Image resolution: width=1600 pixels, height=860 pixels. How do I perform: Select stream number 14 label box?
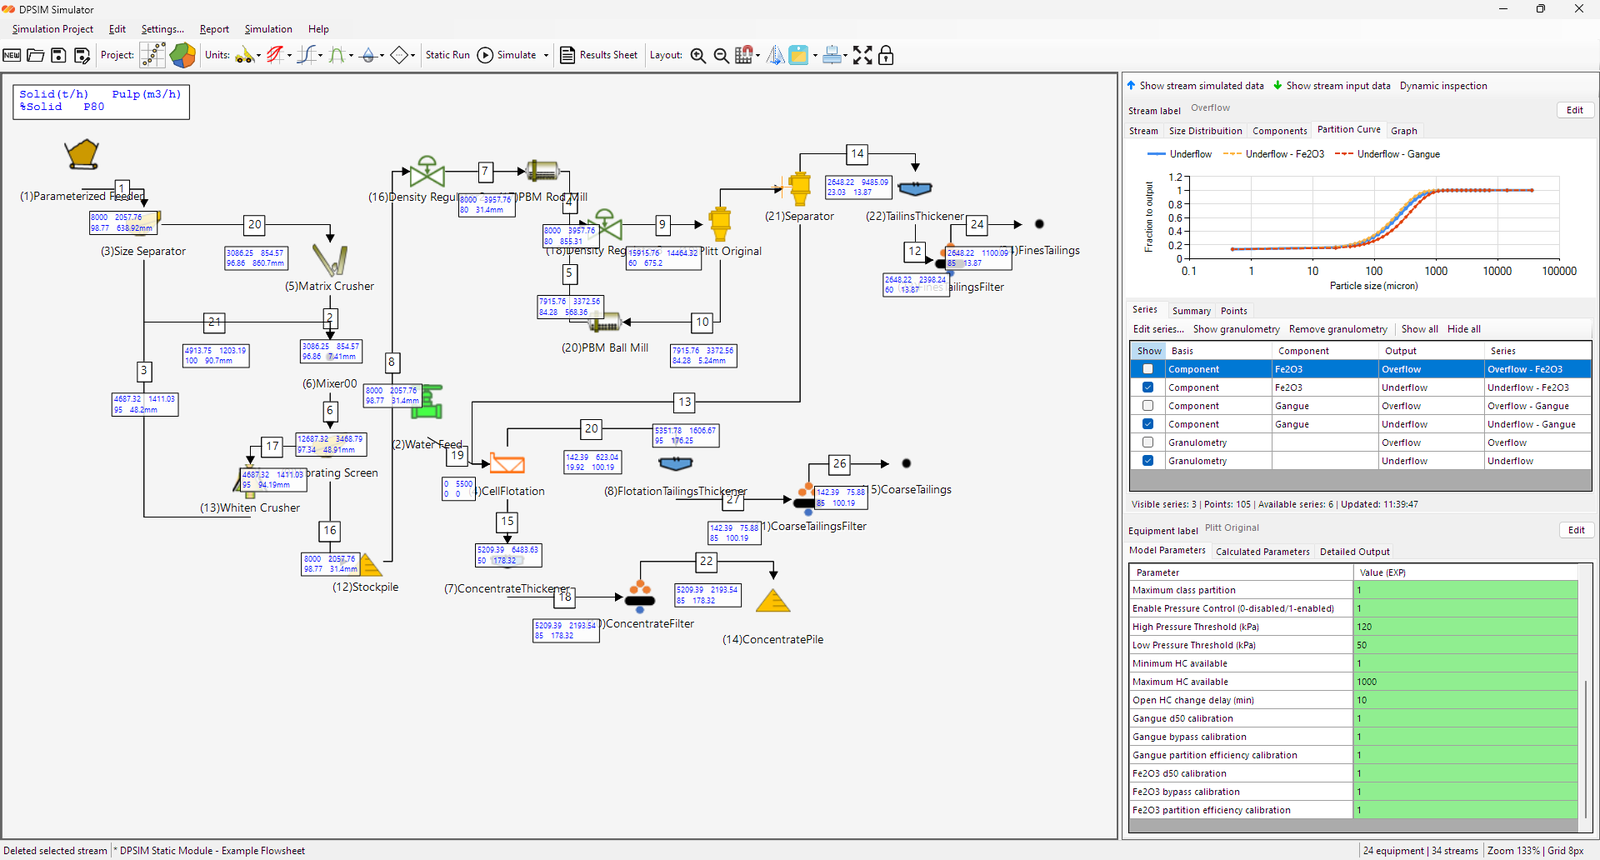click(857, 154)
